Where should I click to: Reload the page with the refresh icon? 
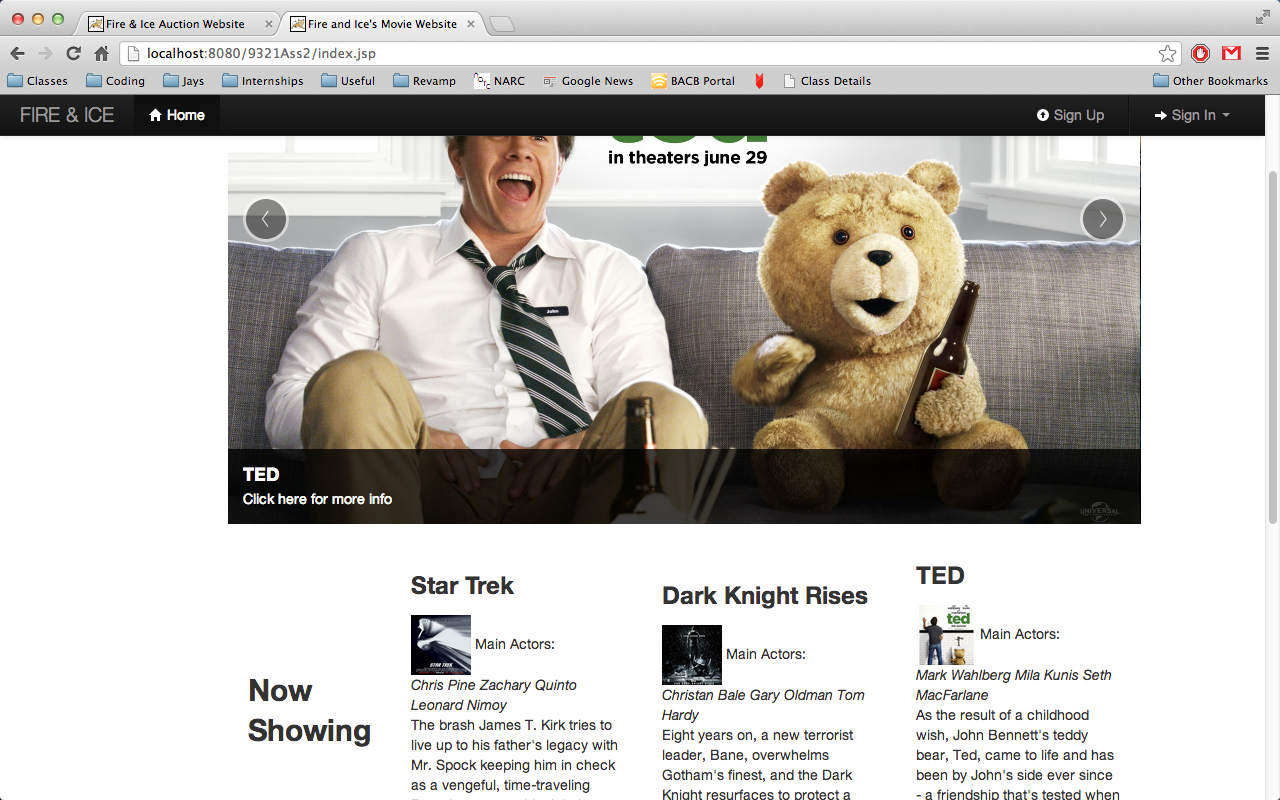(x=73, y=54)
